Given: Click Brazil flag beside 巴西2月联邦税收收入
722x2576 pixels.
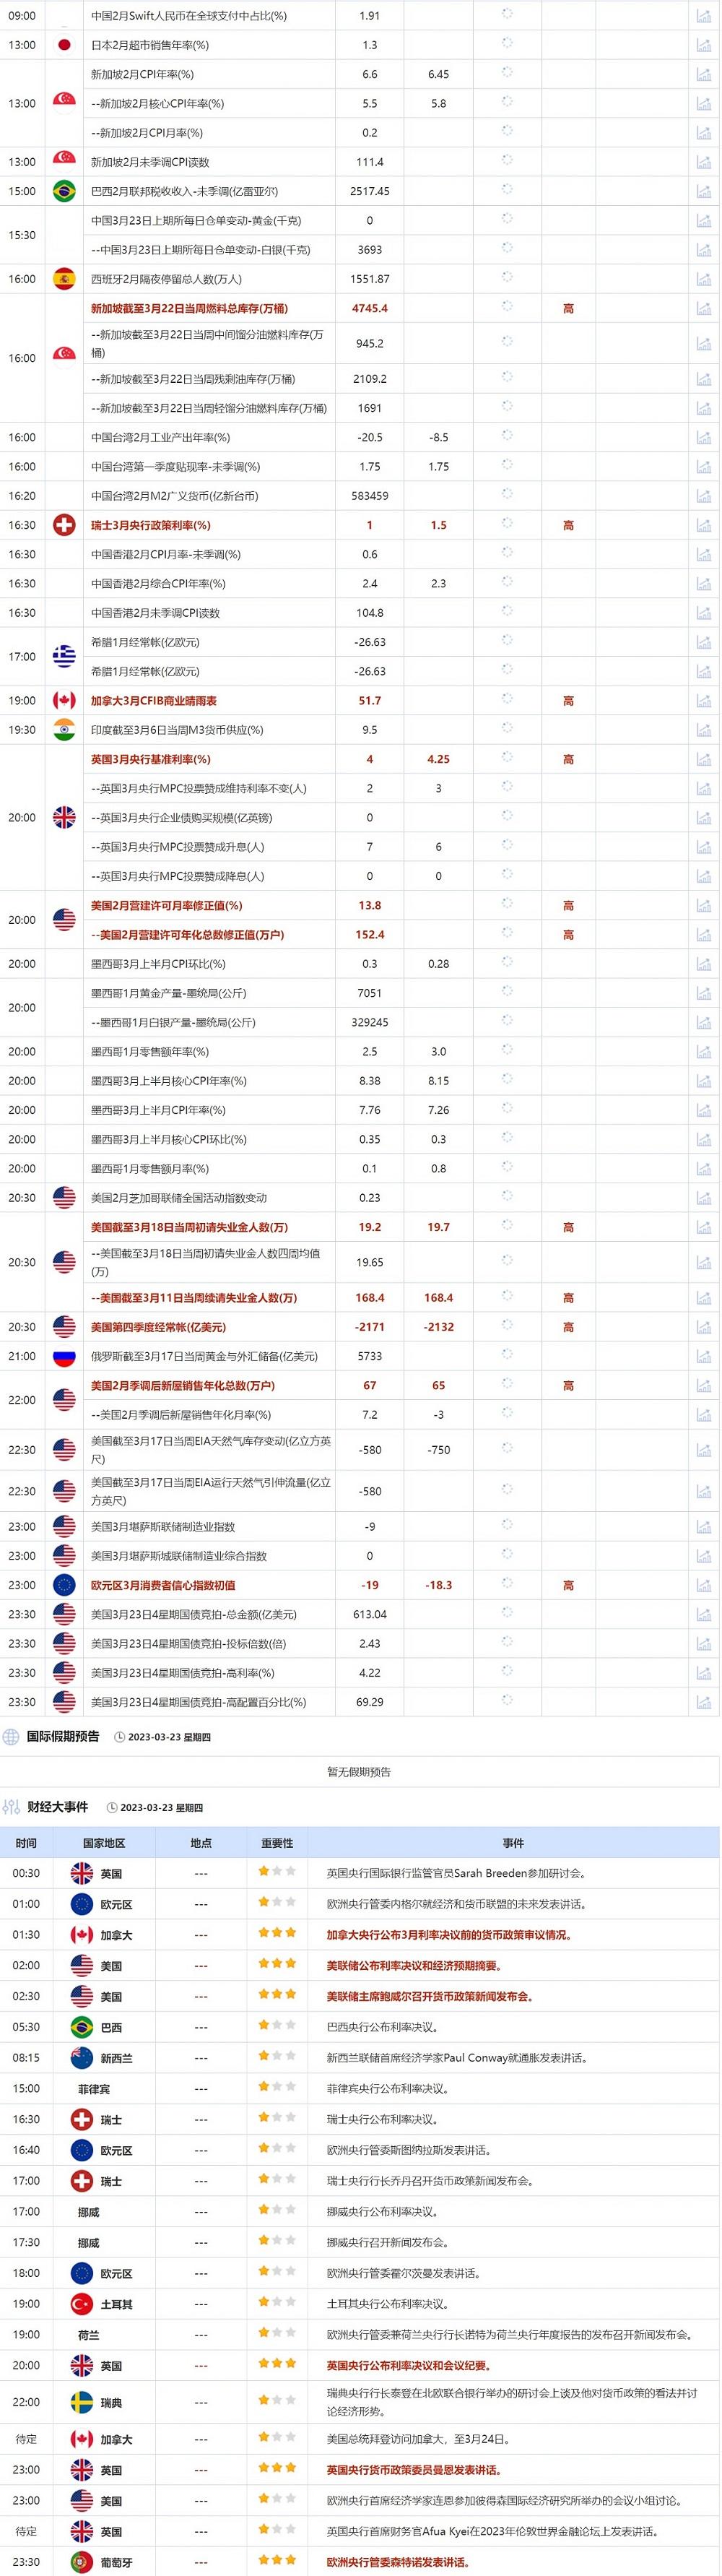Looking at the screenshot, I should click(64, 191).
